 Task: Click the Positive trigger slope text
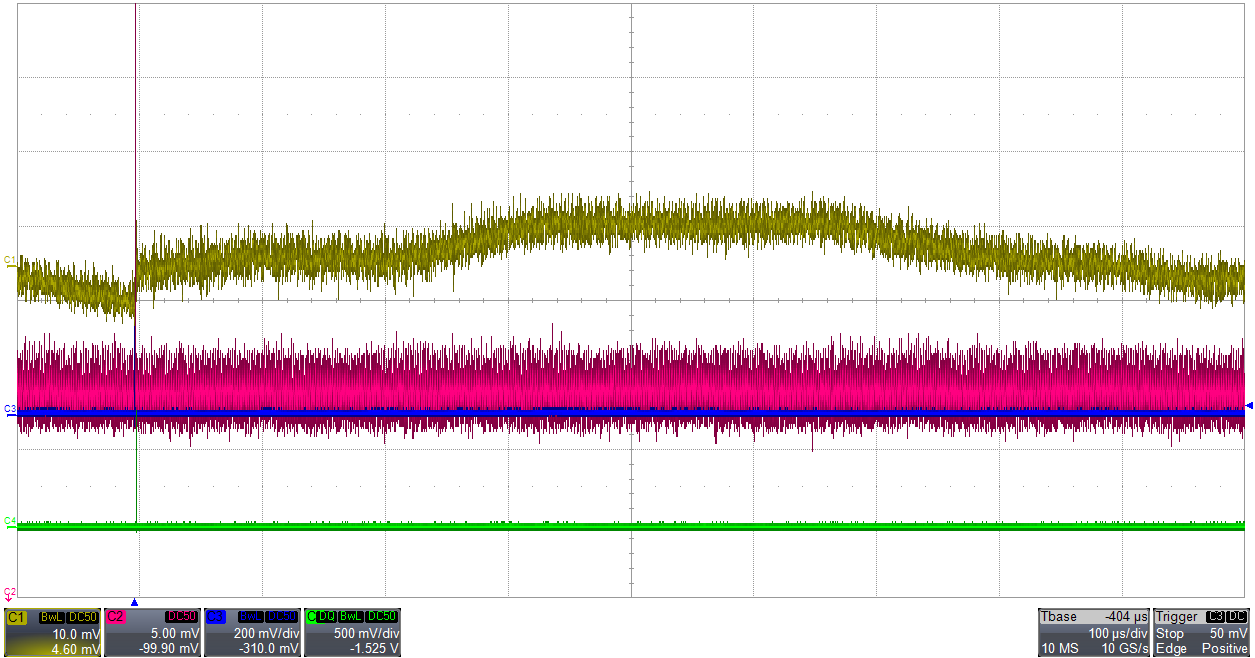coord(1225,649)
